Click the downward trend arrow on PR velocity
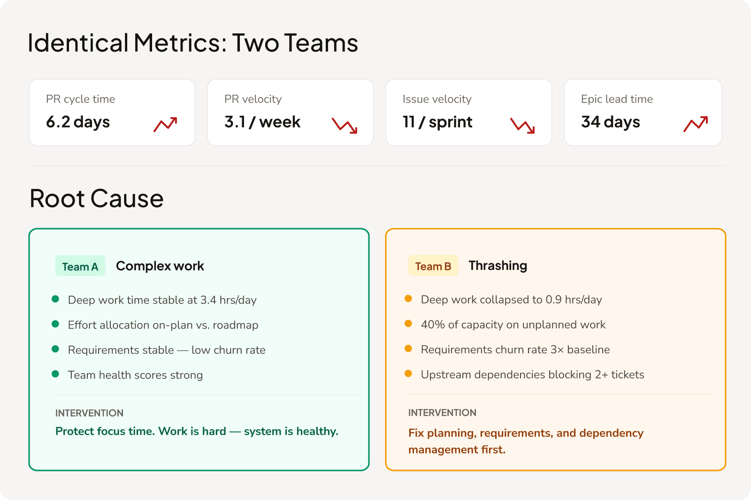Viewport: 751px width, 500px height. tap(345, 126)
